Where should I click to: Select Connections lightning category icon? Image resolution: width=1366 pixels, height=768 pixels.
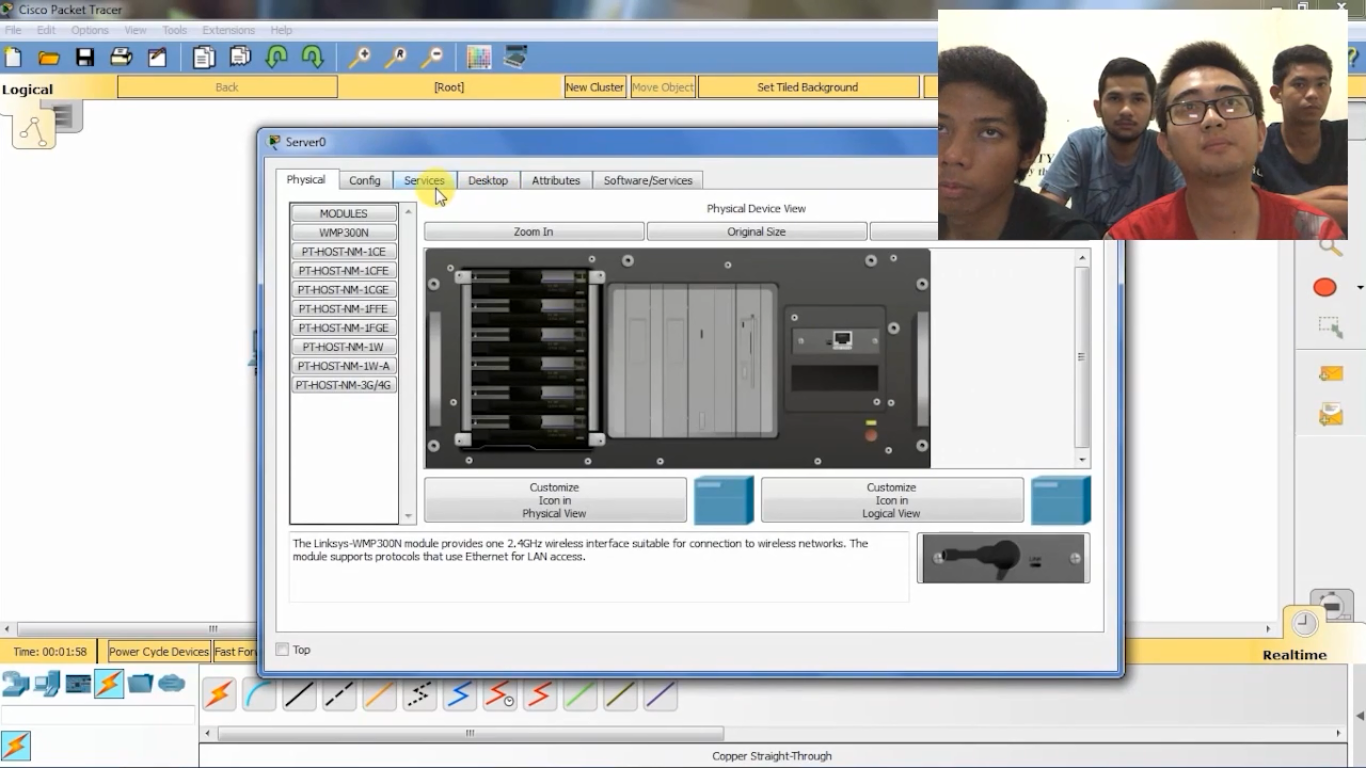coord(109,684)
